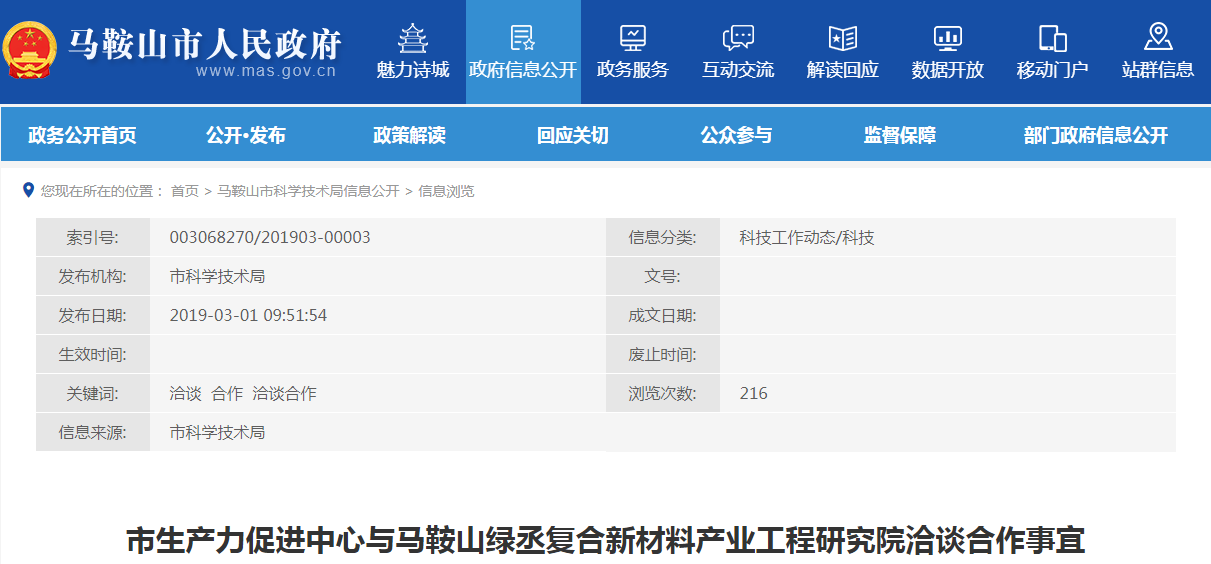Screen dimensions: 1211x564
Task: Click index number 003068270/201903-00003
Action: click(270, 238)
